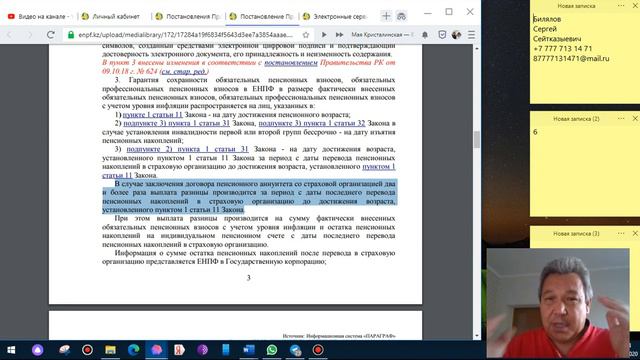Open the blue phone app taskbar icon
The image size is (640, 360).
(226, 350)
